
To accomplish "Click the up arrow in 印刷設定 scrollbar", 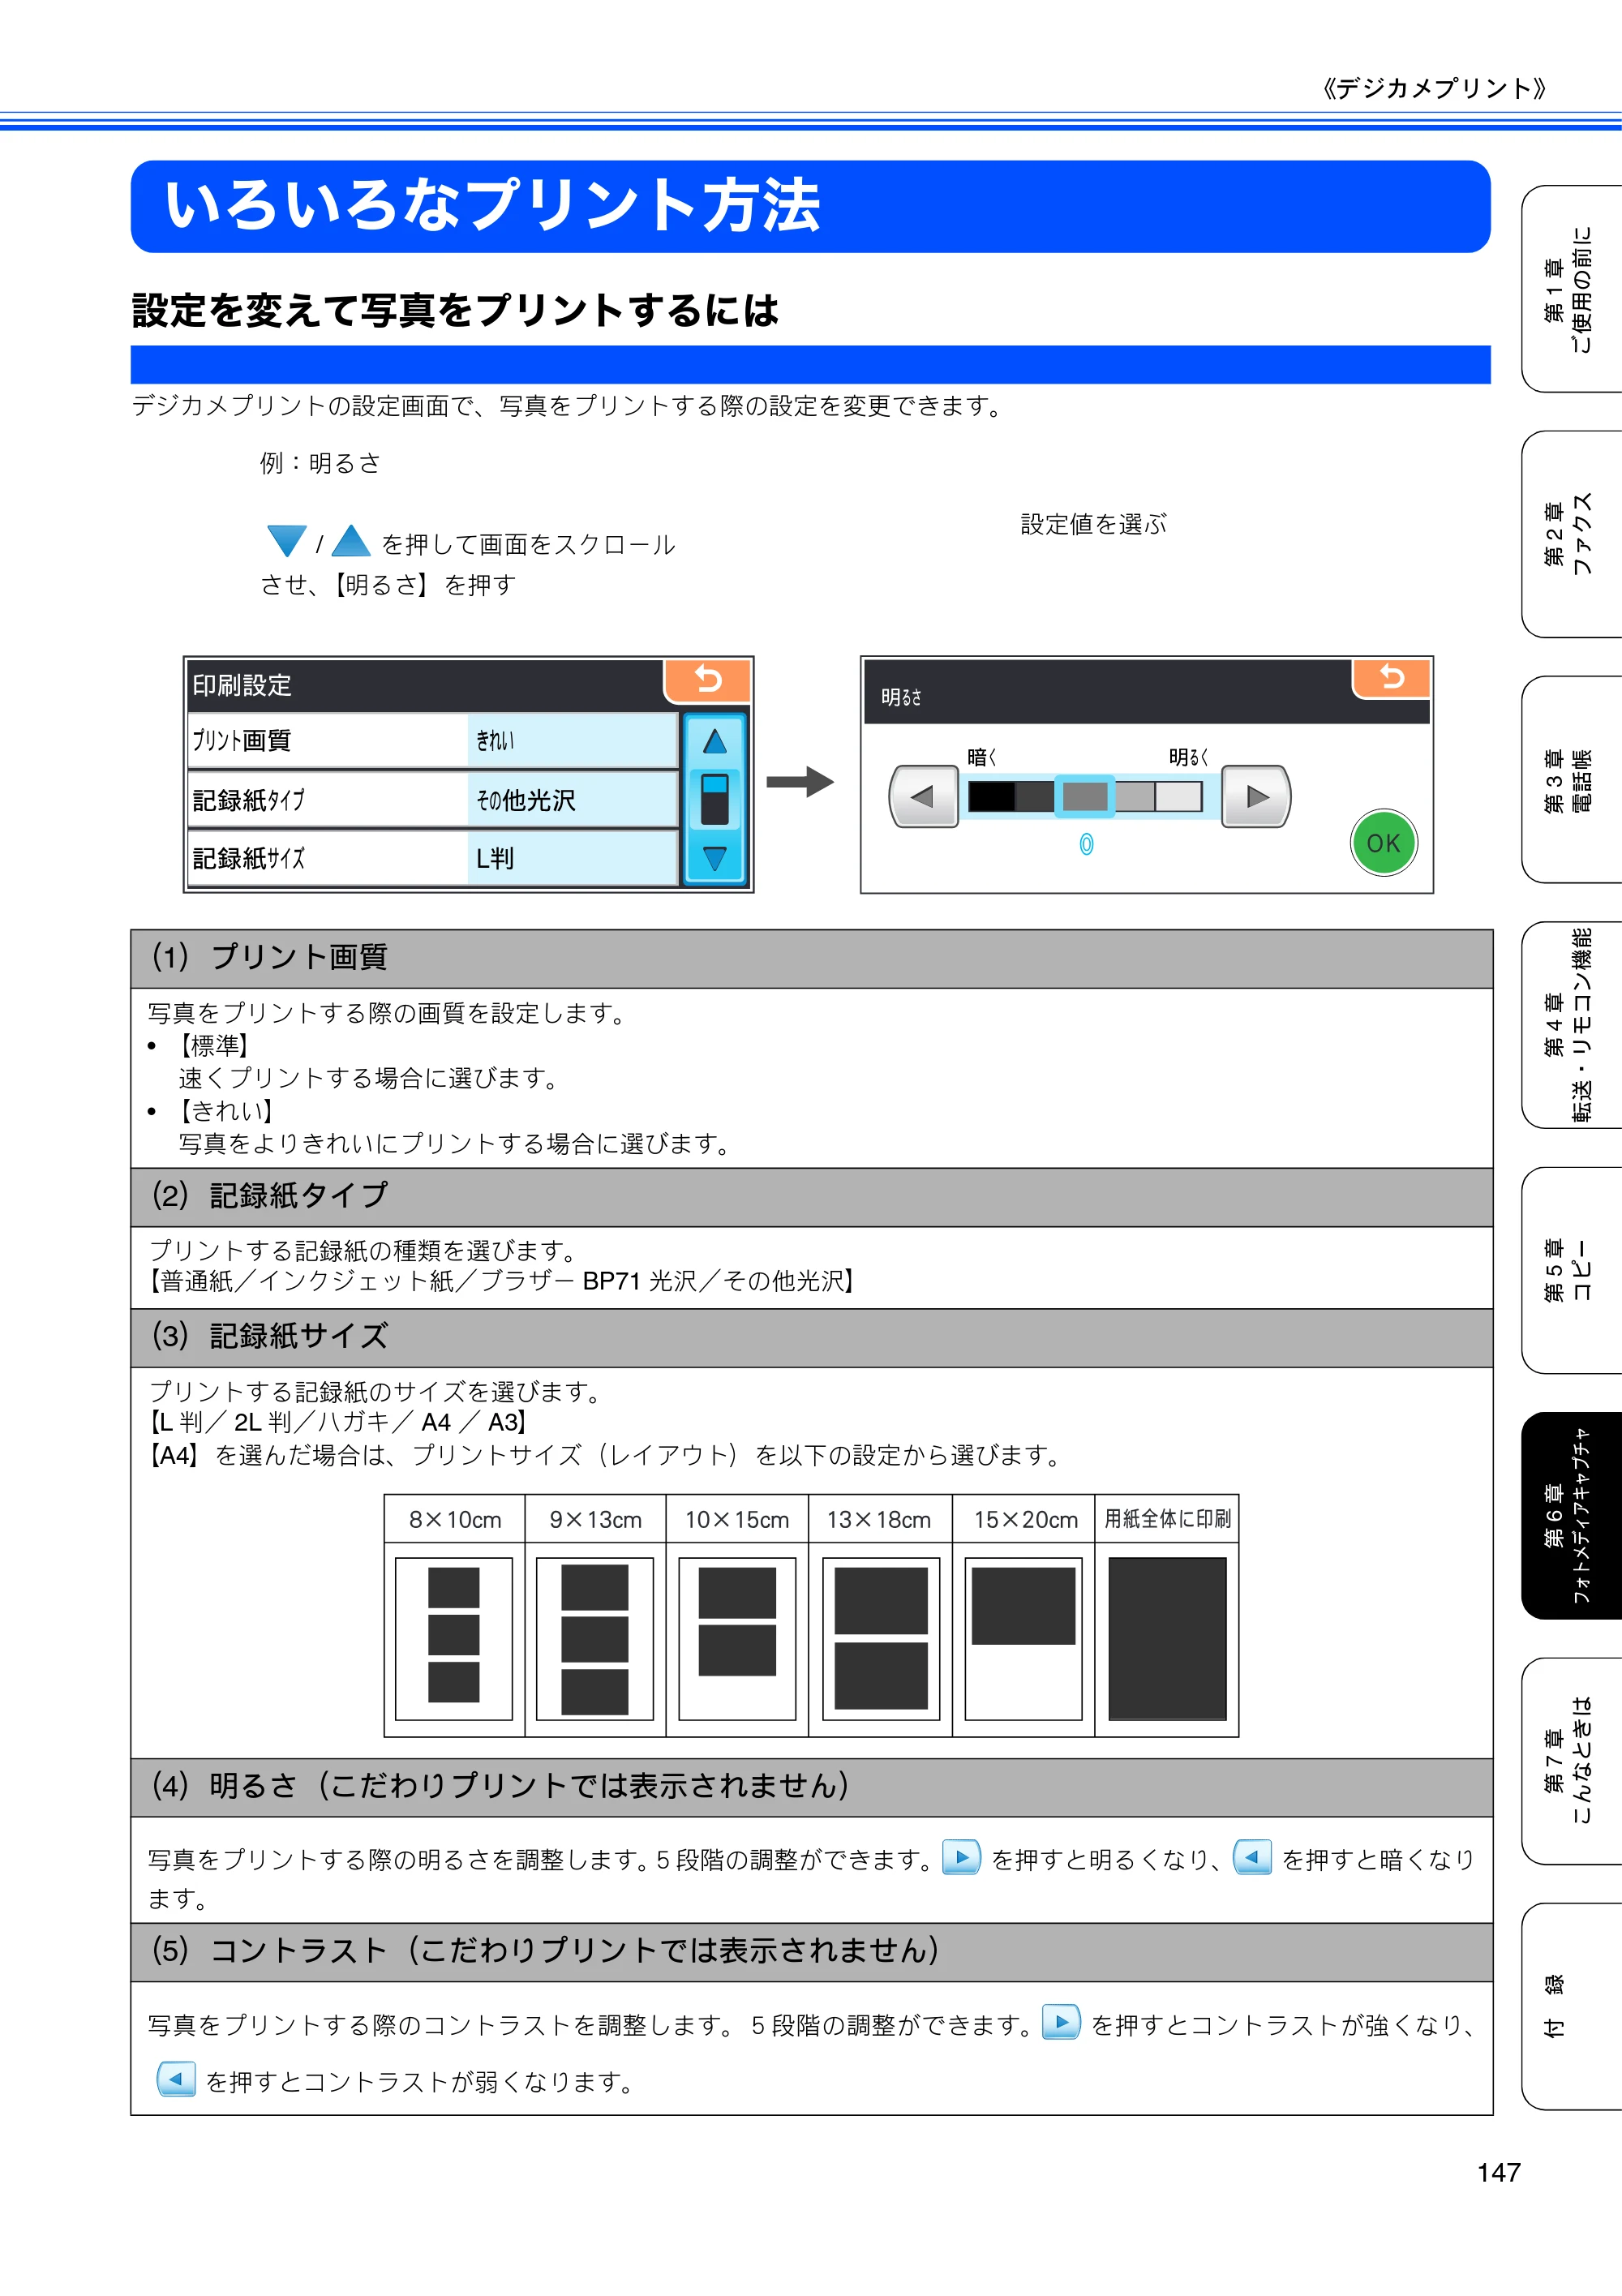I will [x=715, y=742].
